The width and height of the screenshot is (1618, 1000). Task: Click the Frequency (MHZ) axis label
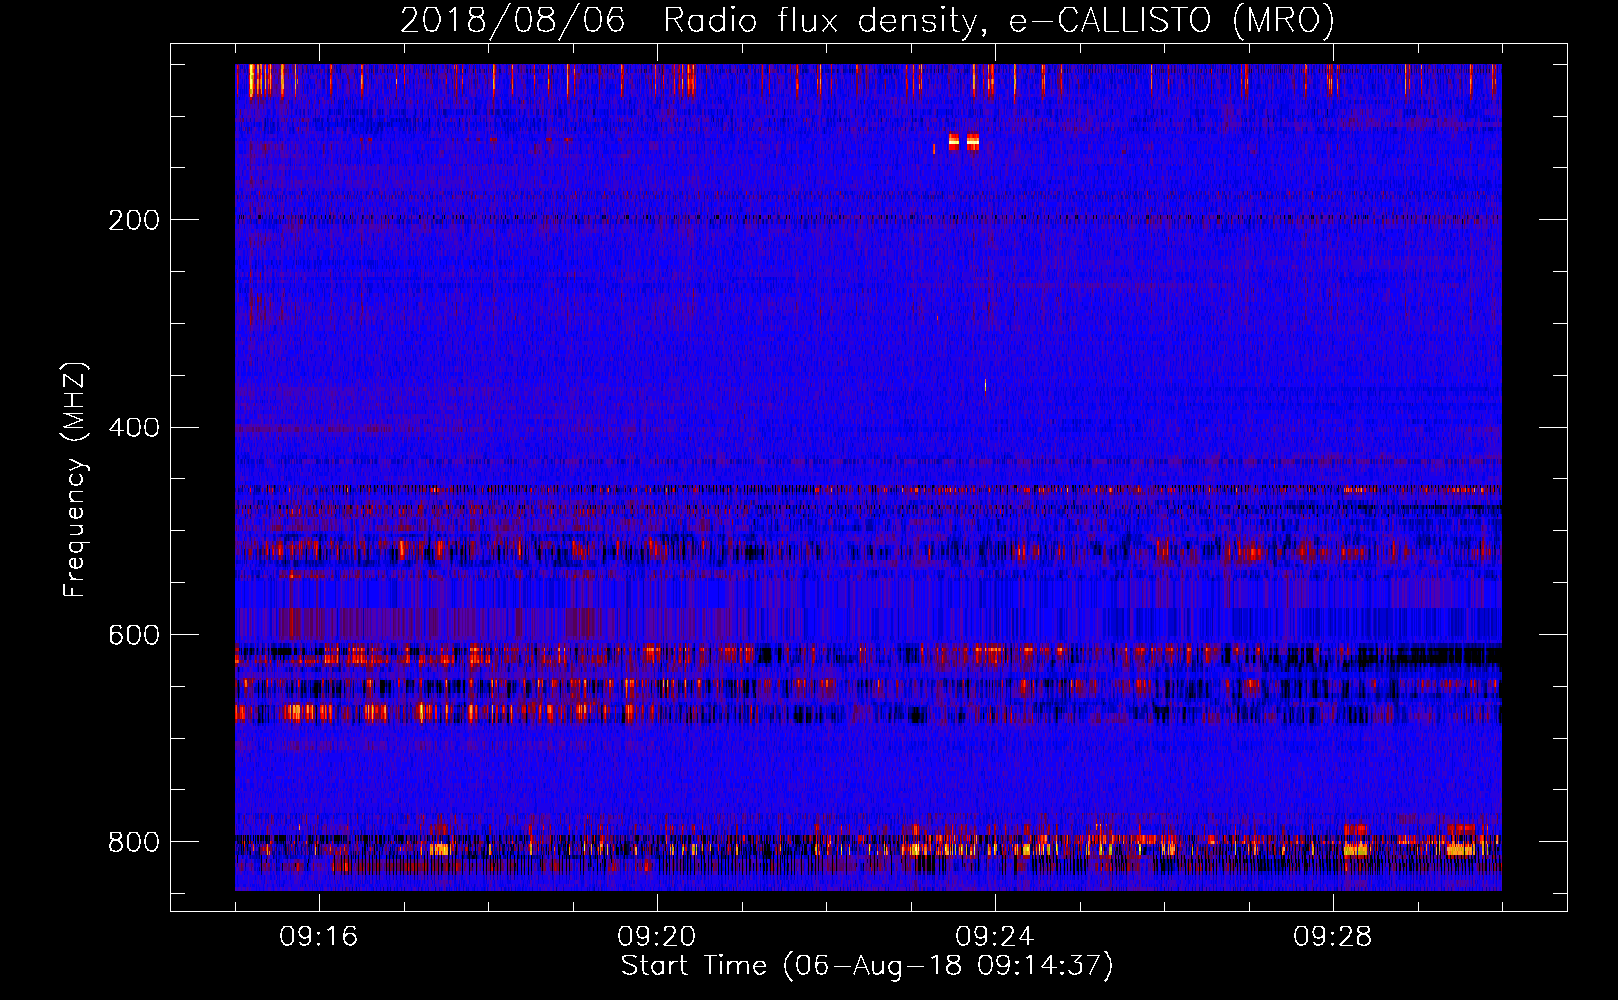point(75,479)
